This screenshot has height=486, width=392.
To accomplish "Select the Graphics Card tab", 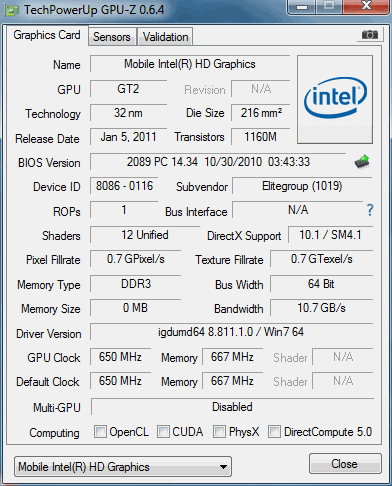I will (47, 35).
